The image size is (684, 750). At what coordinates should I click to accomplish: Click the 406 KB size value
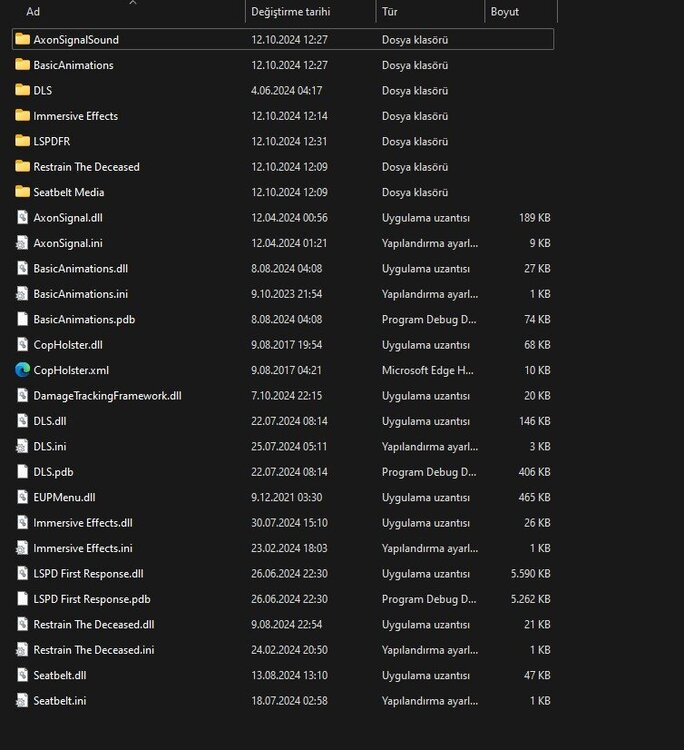[x=534, y=472]
